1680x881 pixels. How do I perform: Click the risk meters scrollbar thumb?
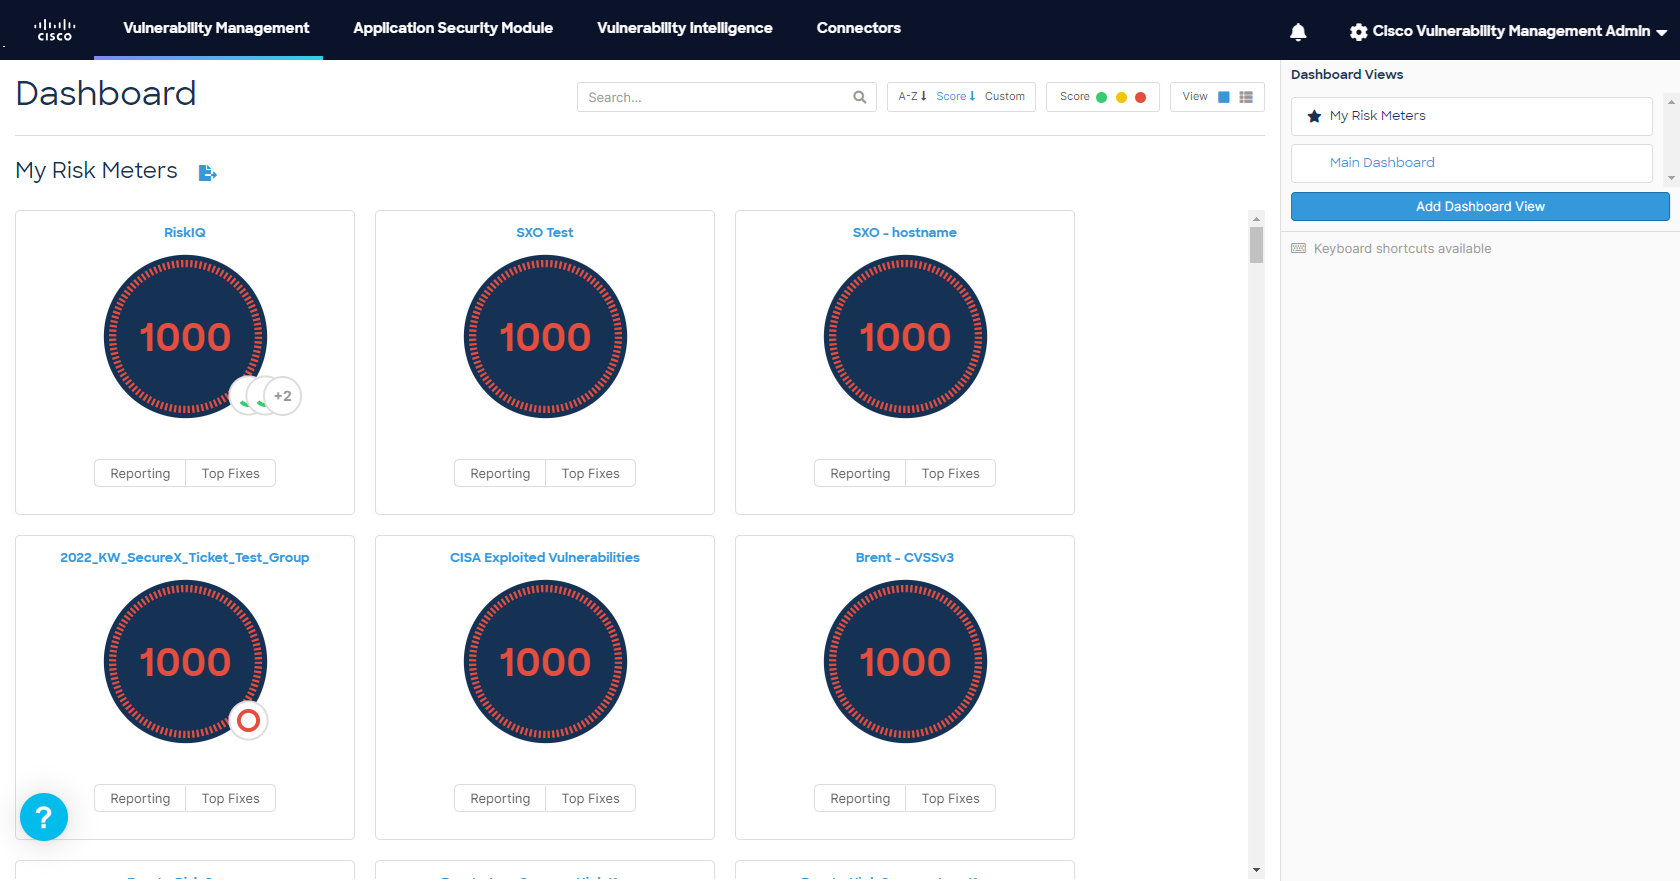(1257, 245)
